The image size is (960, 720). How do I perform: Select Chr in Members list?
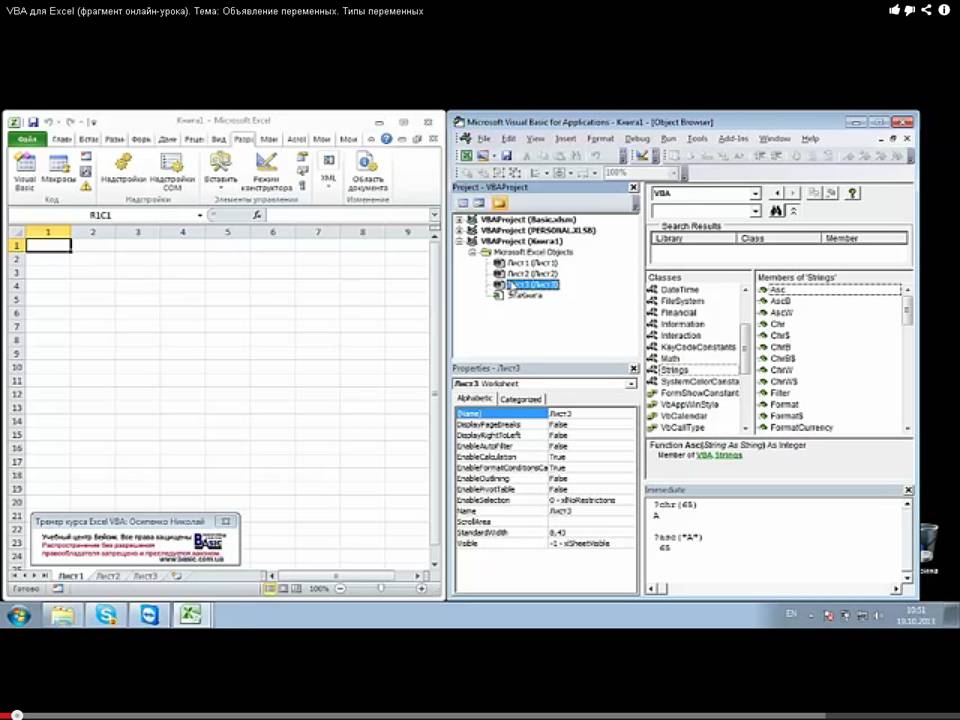[x=778, y=324]
